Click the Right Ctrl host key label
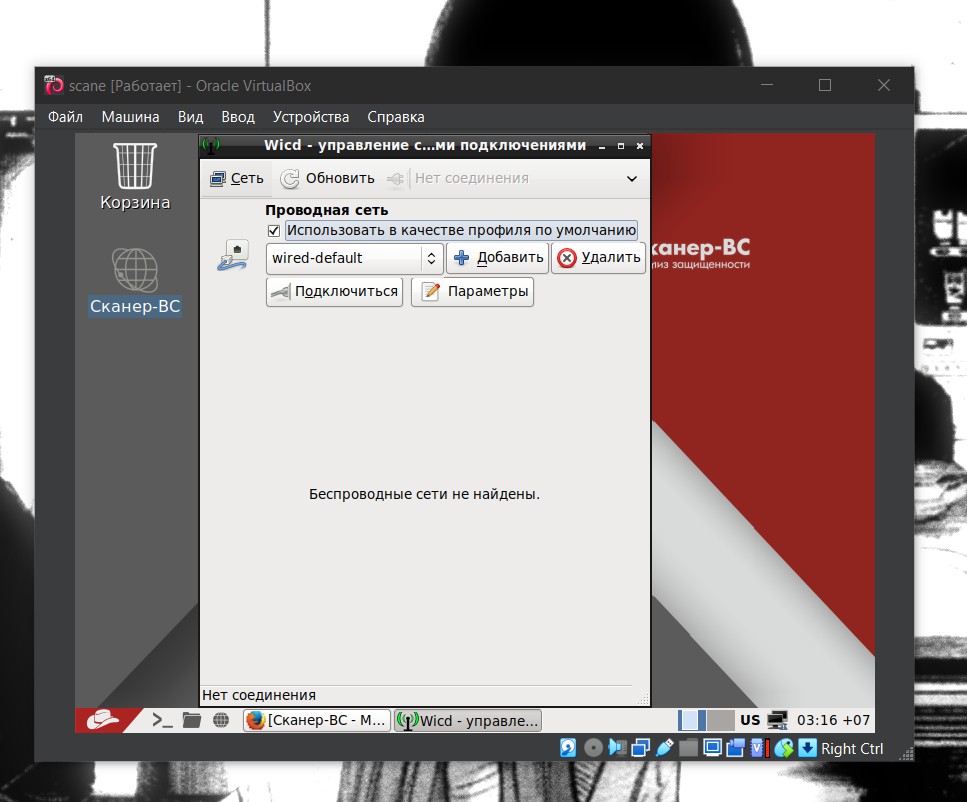Screen dimensions: 967x802 point(852,749)
